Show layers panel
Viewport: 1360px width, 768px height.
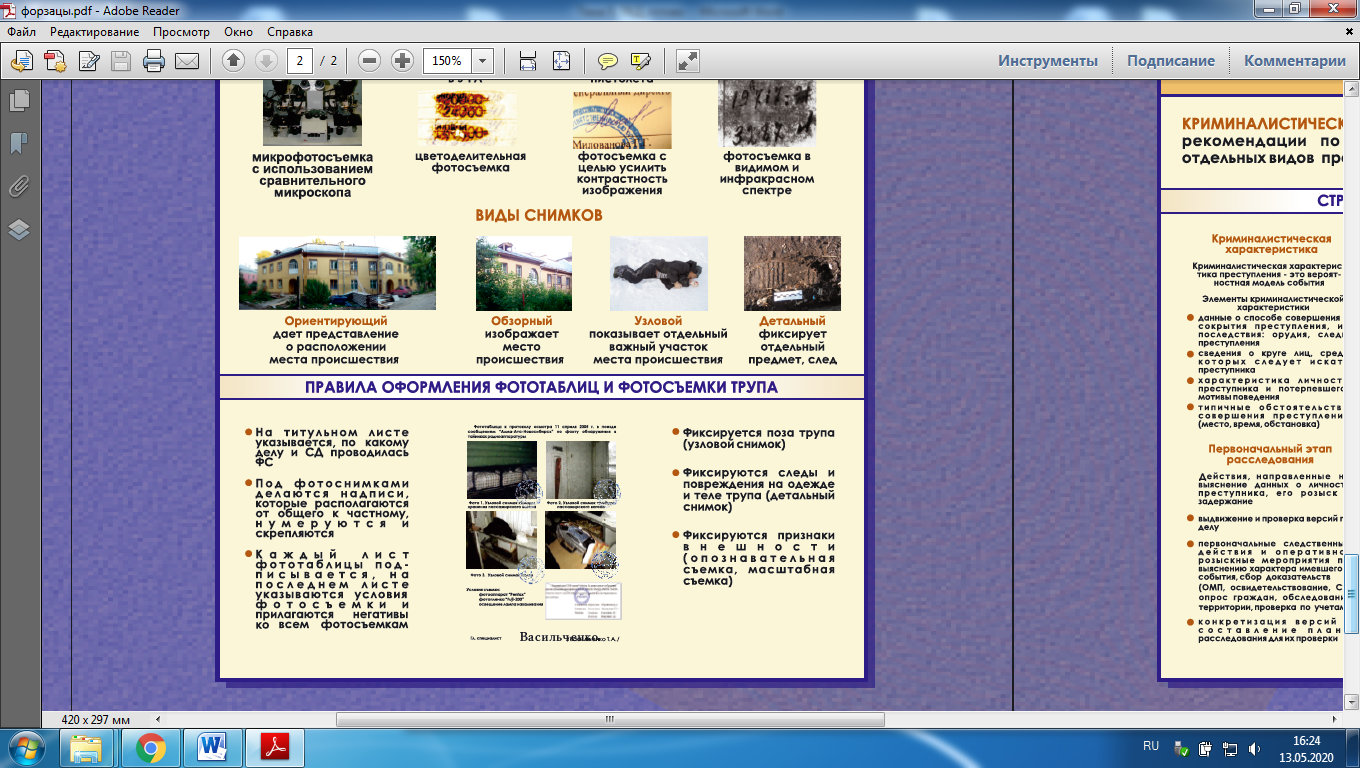coord(18,229)
